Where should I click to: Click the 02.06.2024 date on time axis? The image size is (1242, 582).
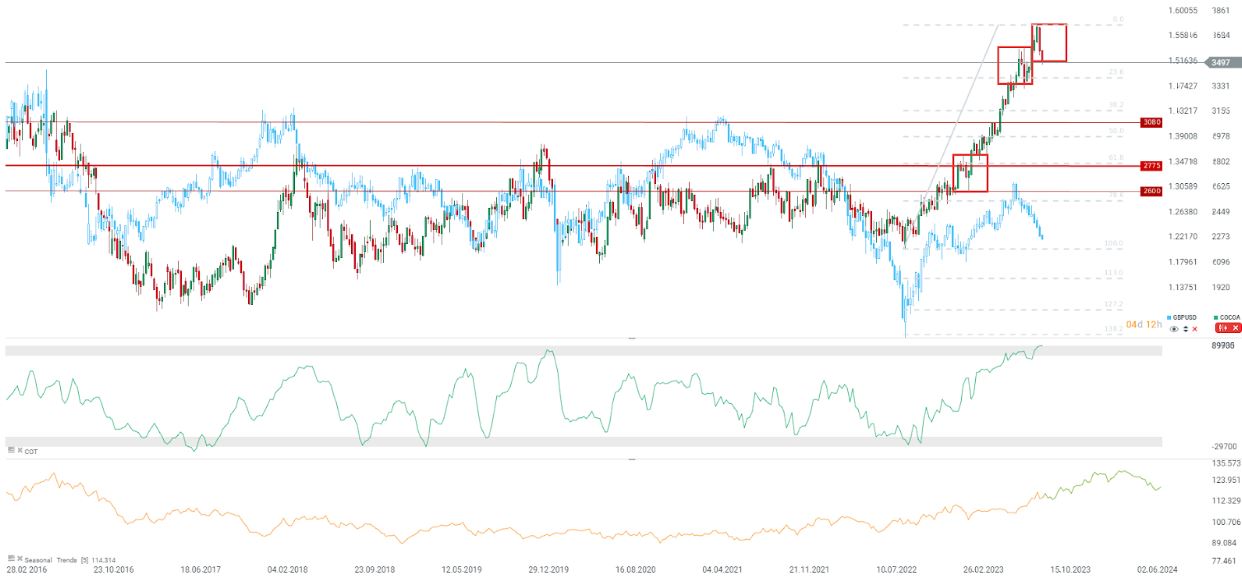(1158, 570)
